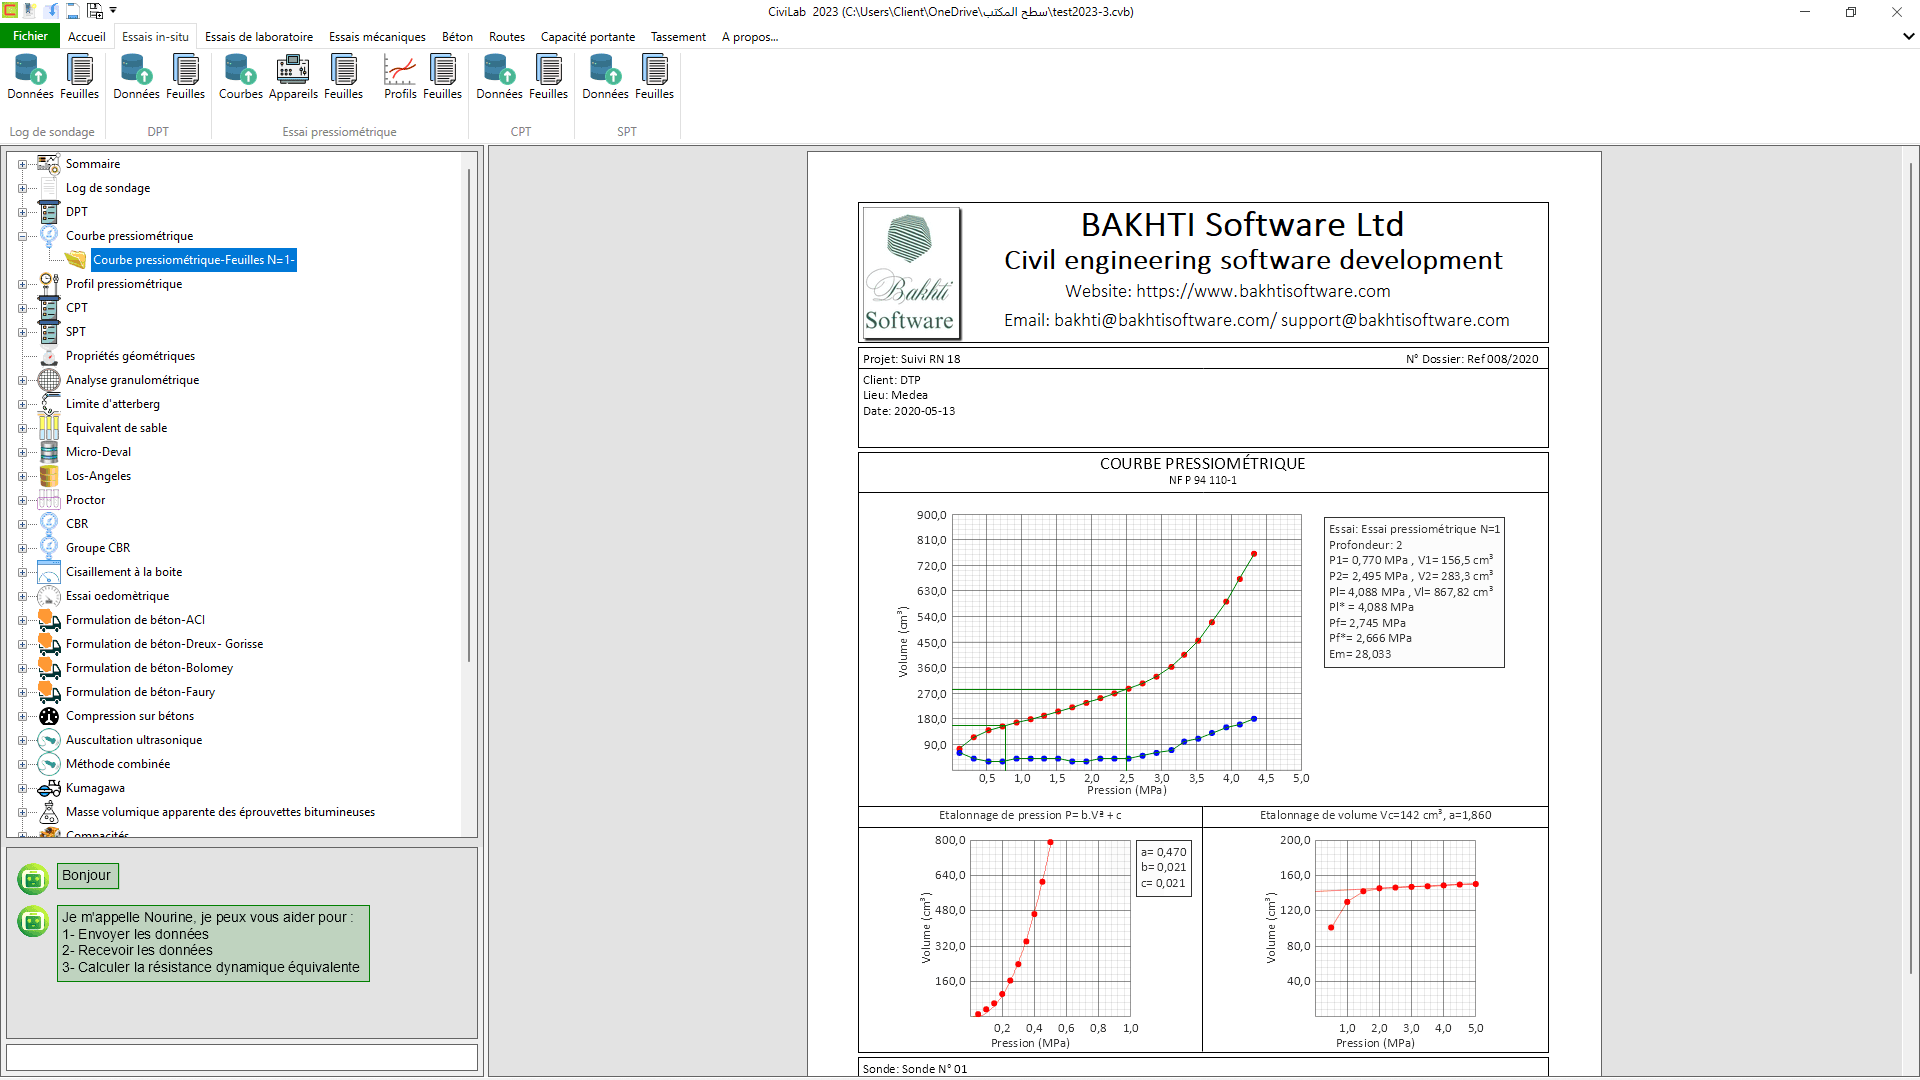Open Données in CPT ribbon group
1920x1080 pixels.
click(499, 77)
